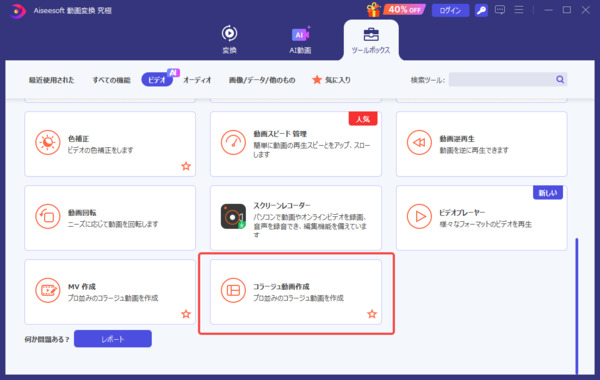This screenshot has height=380, width=600.
Task: Switch to the AI動画 tab
Action: tap(300, 39)
